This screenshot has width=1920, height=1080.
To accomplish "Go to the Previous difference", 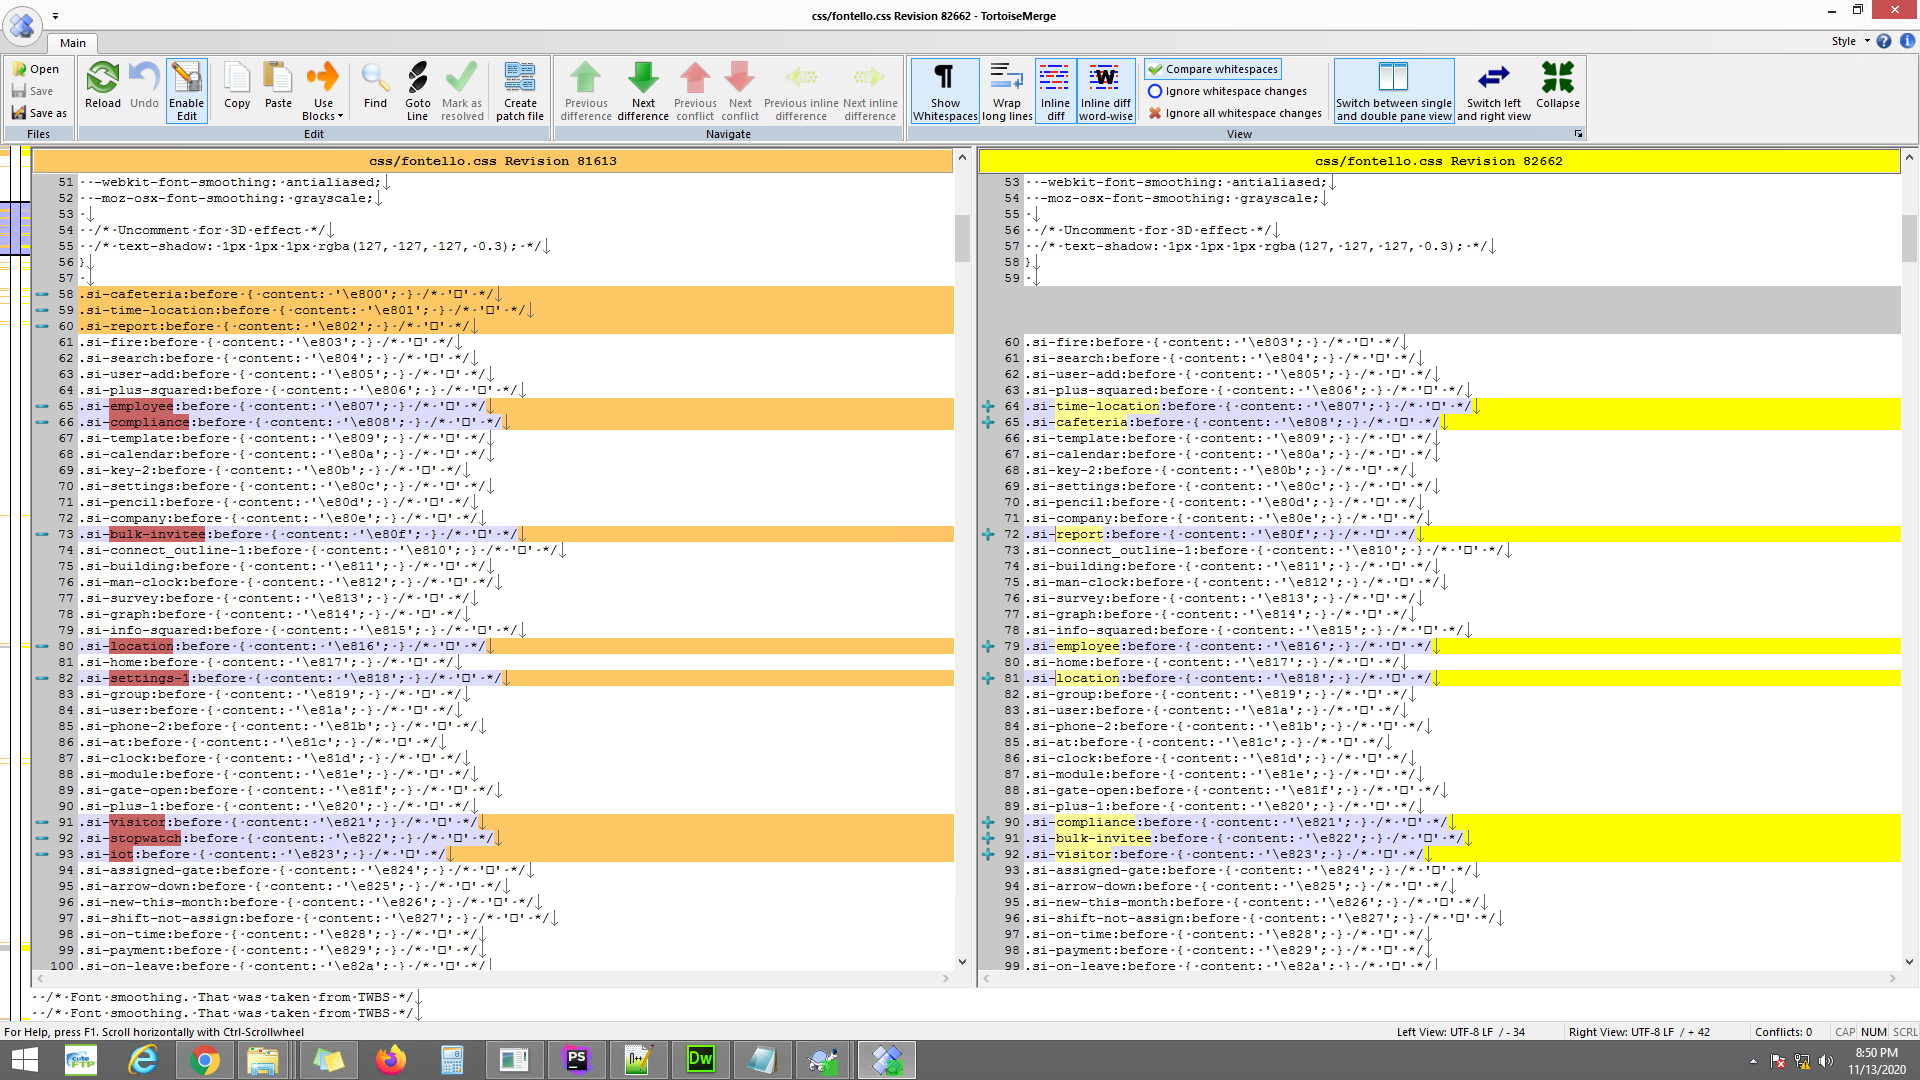I will pos(585,90).
